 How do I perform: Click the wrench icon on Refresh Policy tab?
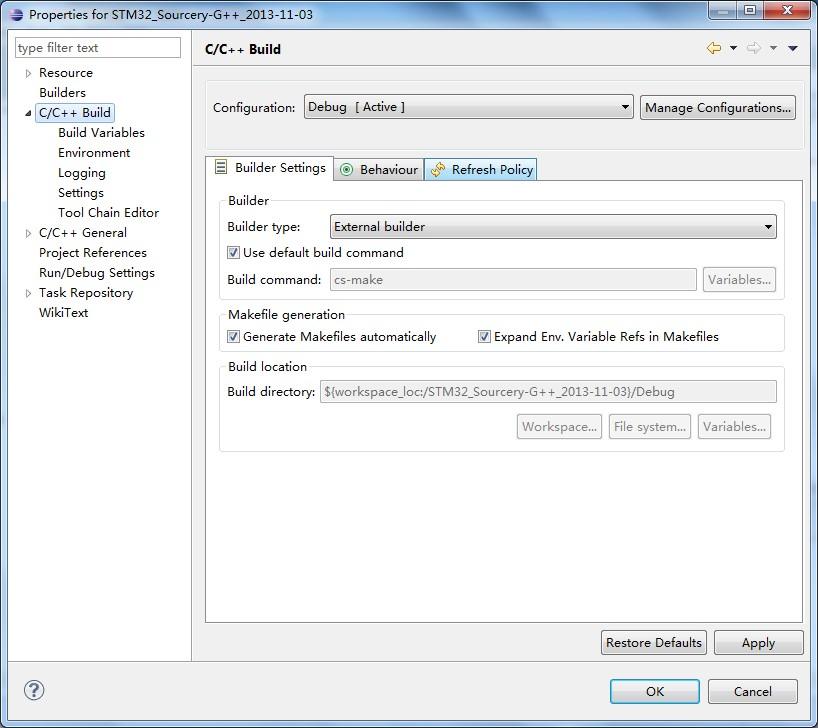[437, 168]
